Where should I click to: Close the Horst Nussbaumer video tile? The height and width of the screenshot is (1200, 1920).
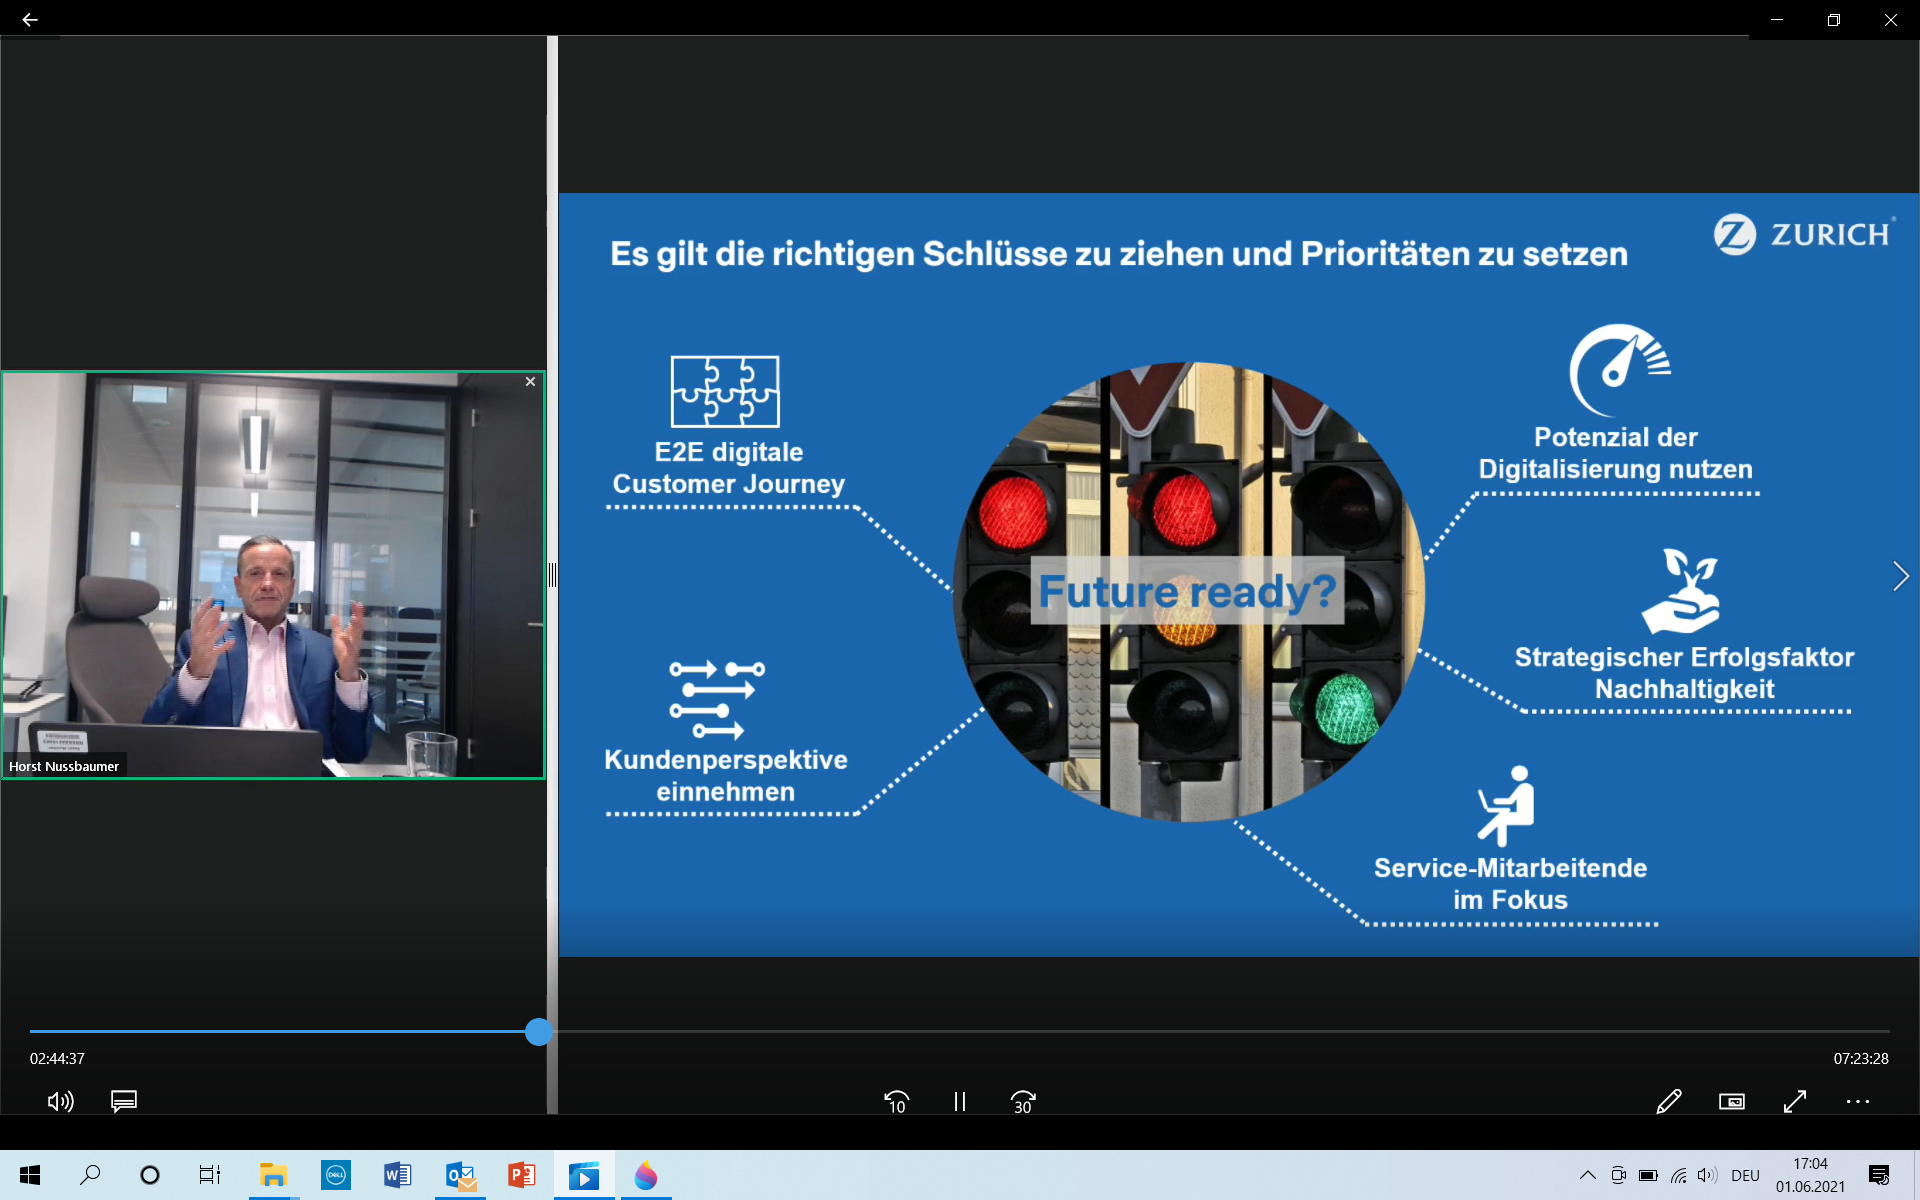530,382
